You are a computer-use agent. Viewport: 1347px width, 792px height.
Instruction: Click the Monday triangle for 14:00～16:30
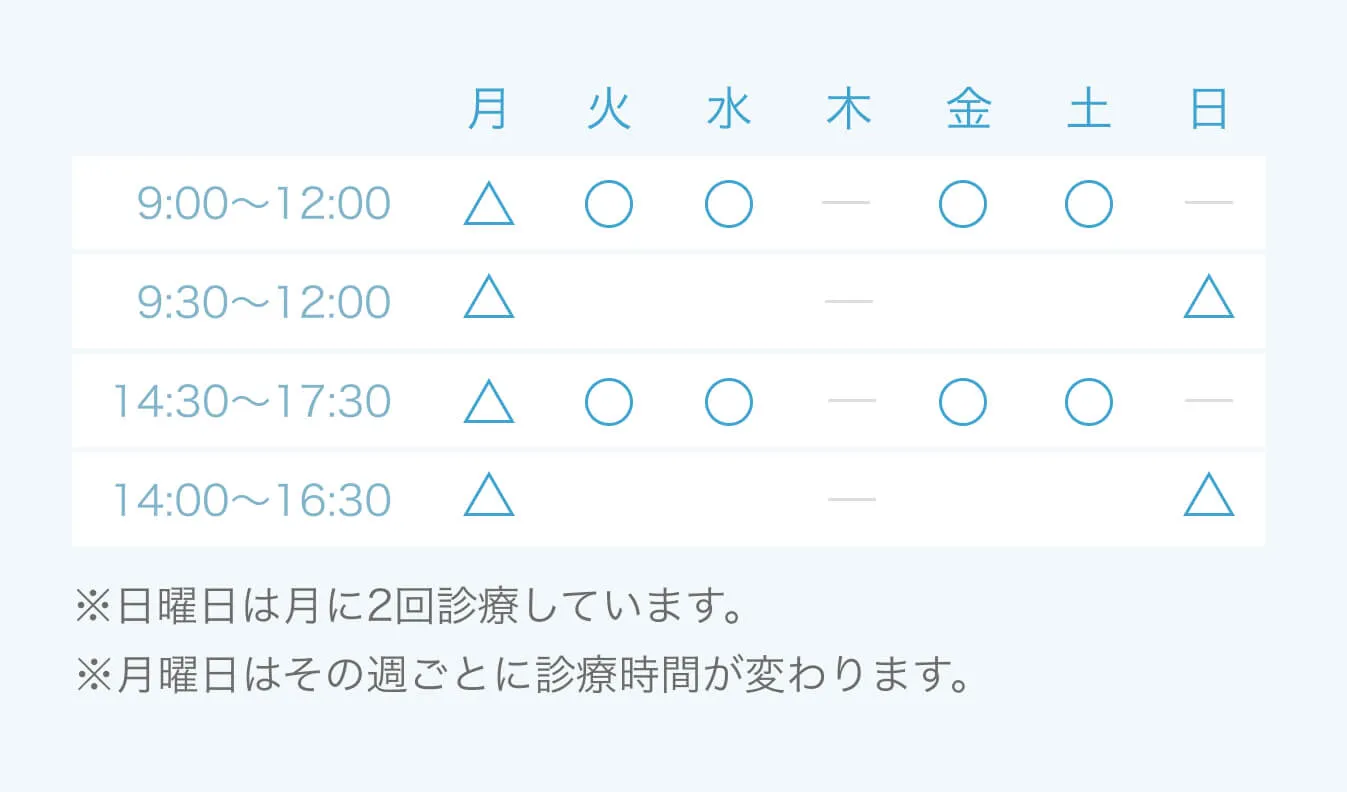489,497
